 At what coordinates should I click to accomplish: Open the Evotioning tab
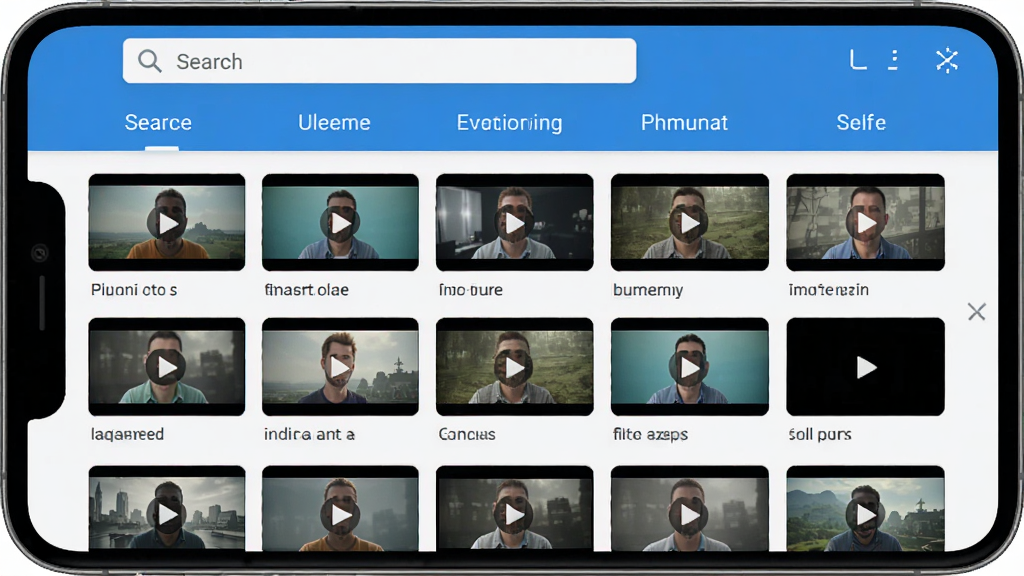[x=509, y=122]
